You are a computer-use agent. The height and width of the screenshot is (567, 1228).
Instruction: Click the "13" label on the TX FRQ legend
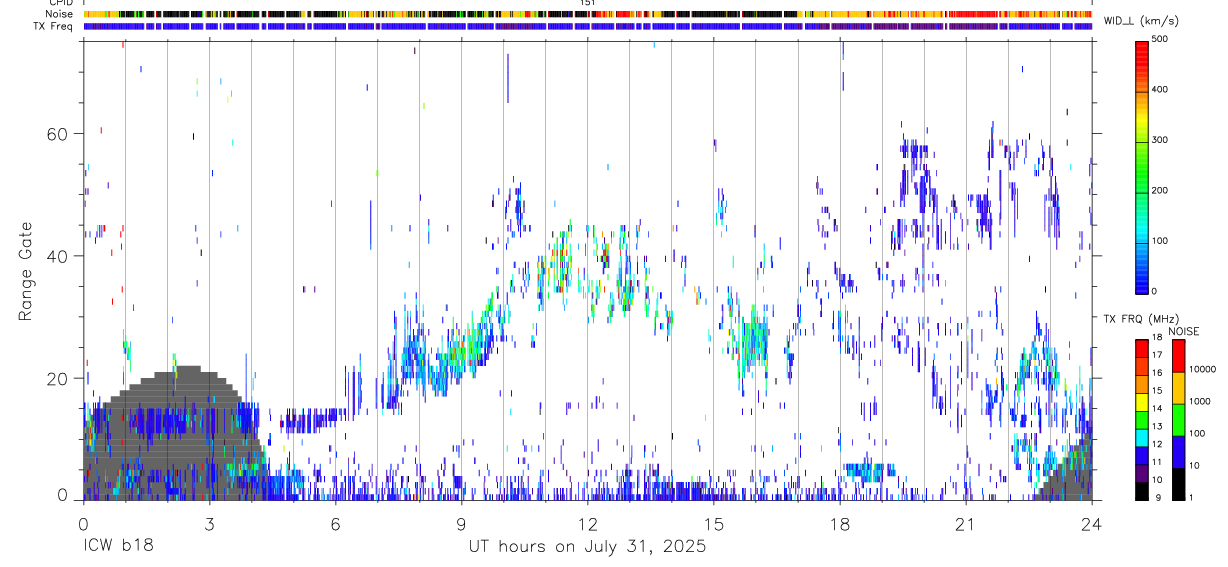1158,426
